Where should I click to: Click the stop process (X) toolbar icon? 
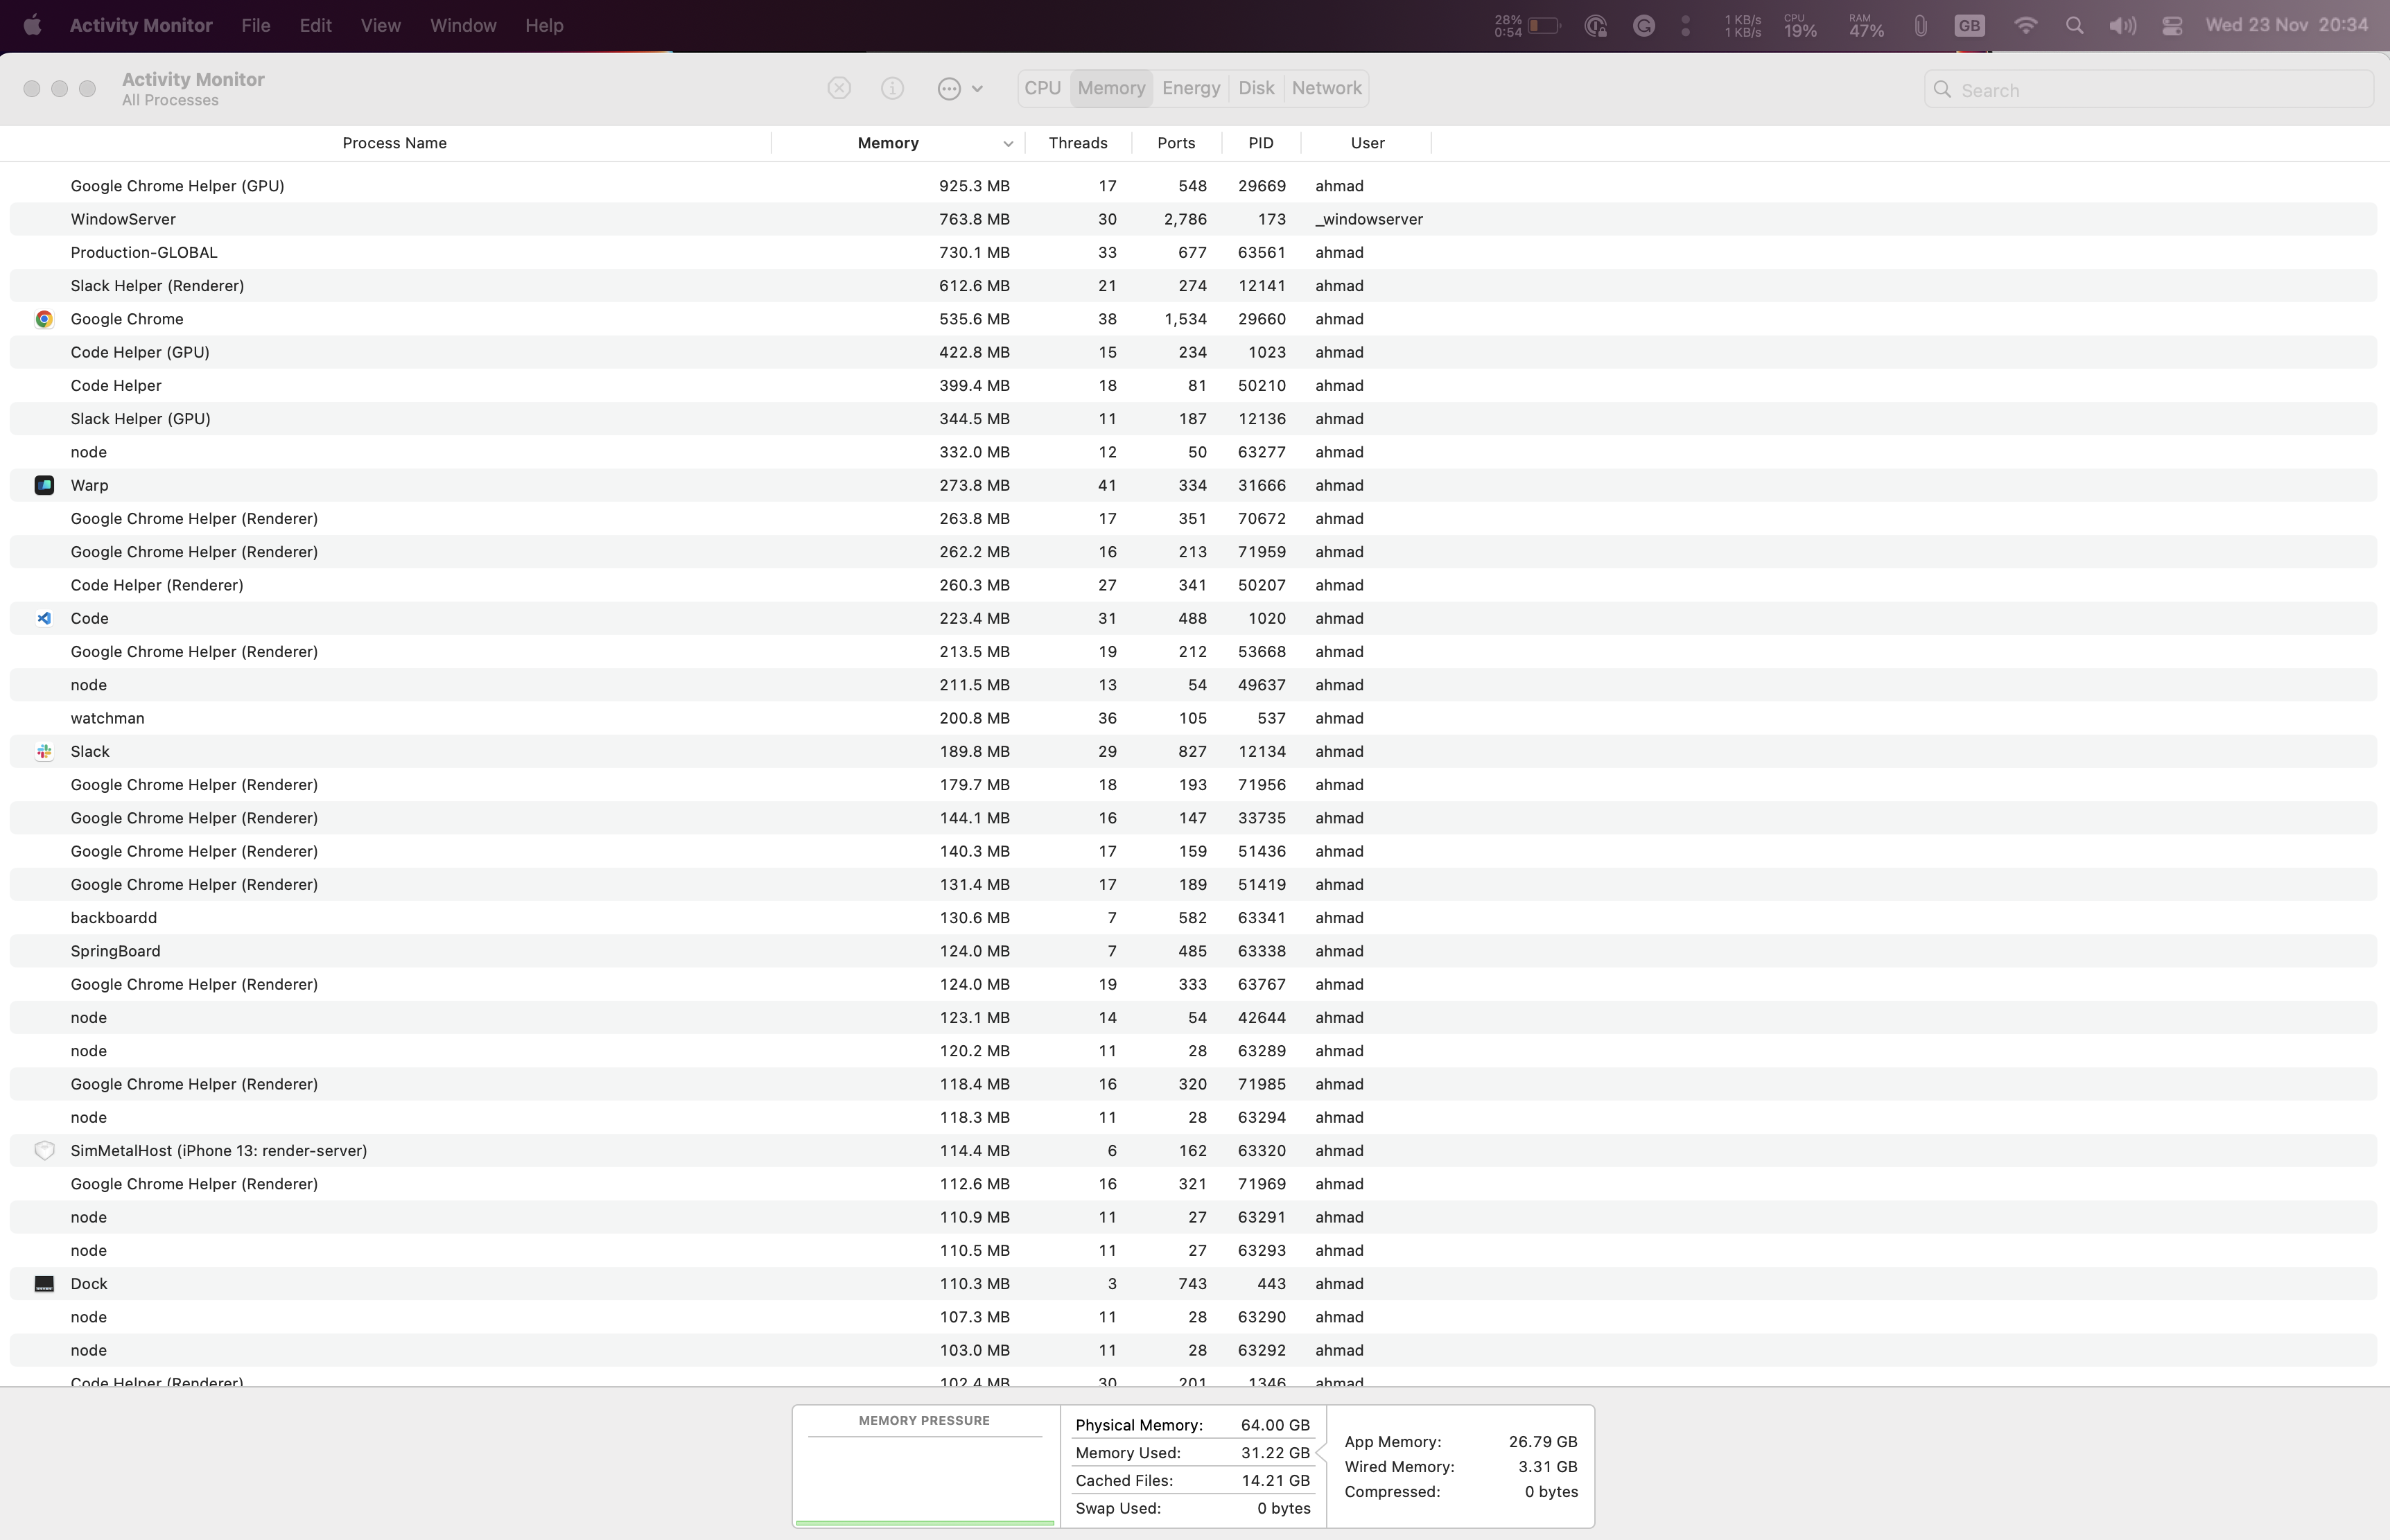tap(839, 89)
